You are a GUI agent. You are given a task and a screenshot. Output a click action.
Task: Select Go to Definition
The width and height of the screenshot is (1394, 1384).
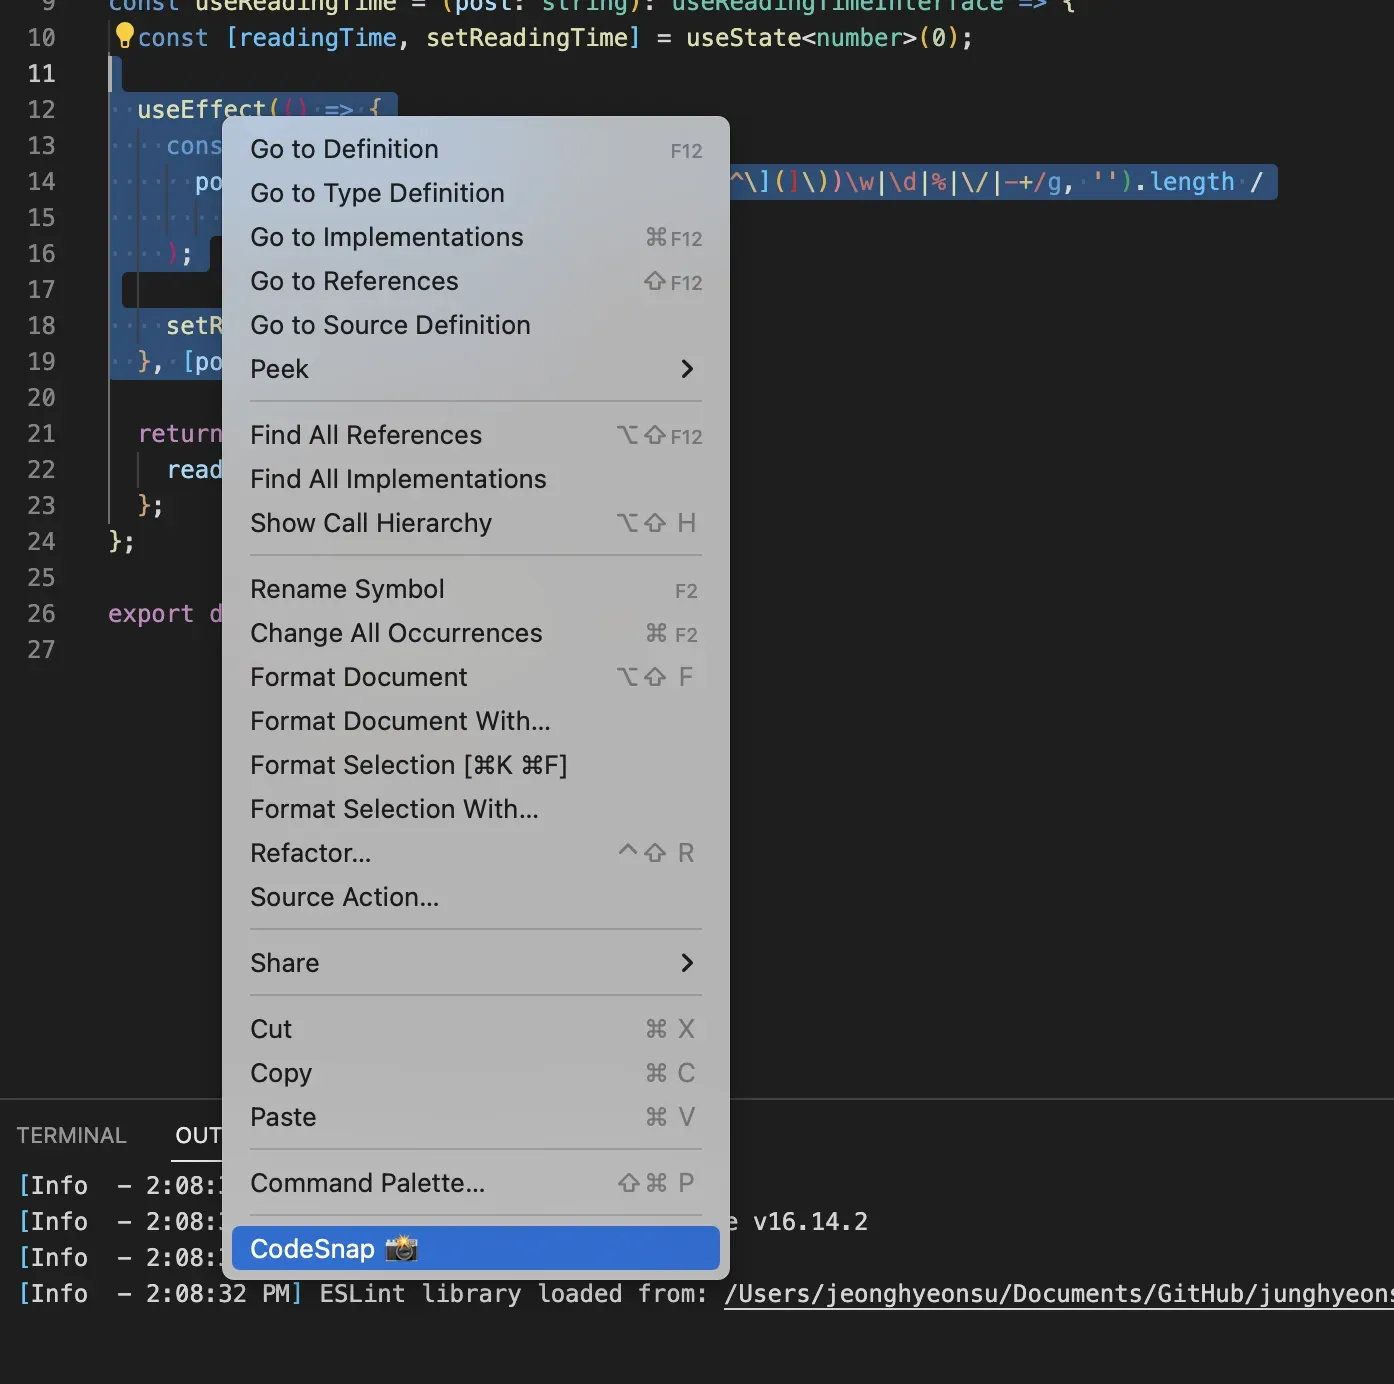(x=344, y=148)
